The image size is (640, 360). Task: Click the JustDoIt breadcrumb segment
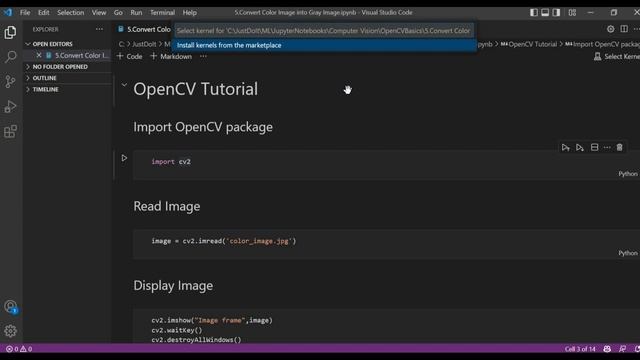[x=144, y=44]
